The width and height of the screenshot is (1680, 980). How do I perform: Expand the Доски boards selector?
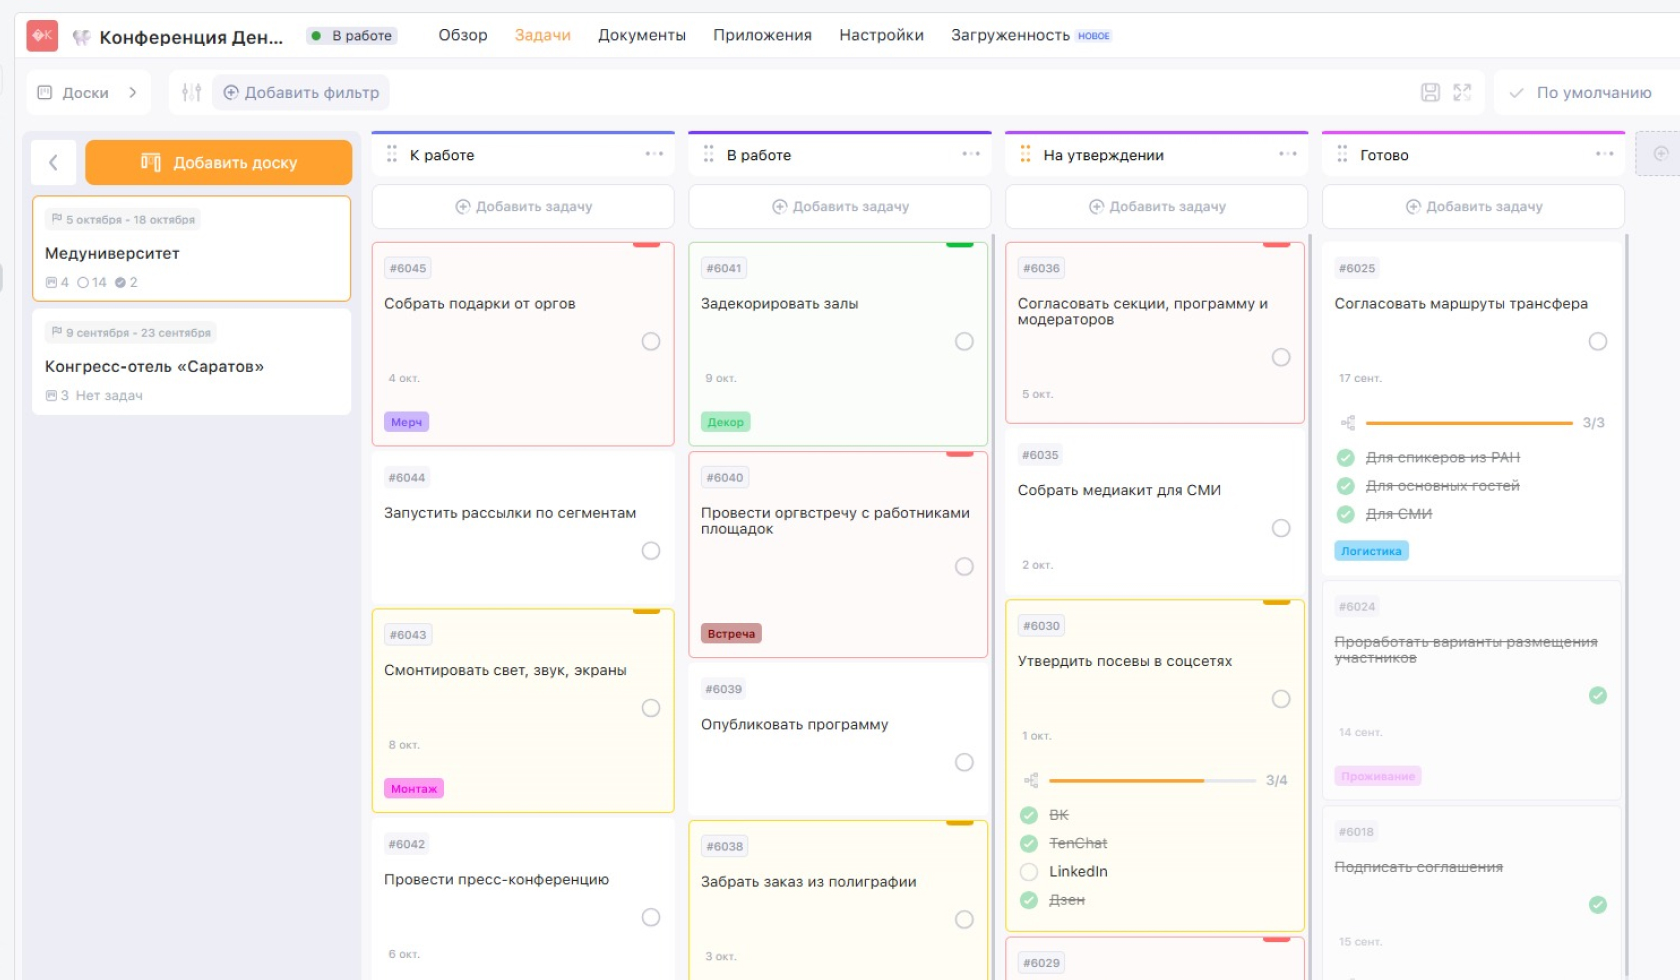(88, 92)
